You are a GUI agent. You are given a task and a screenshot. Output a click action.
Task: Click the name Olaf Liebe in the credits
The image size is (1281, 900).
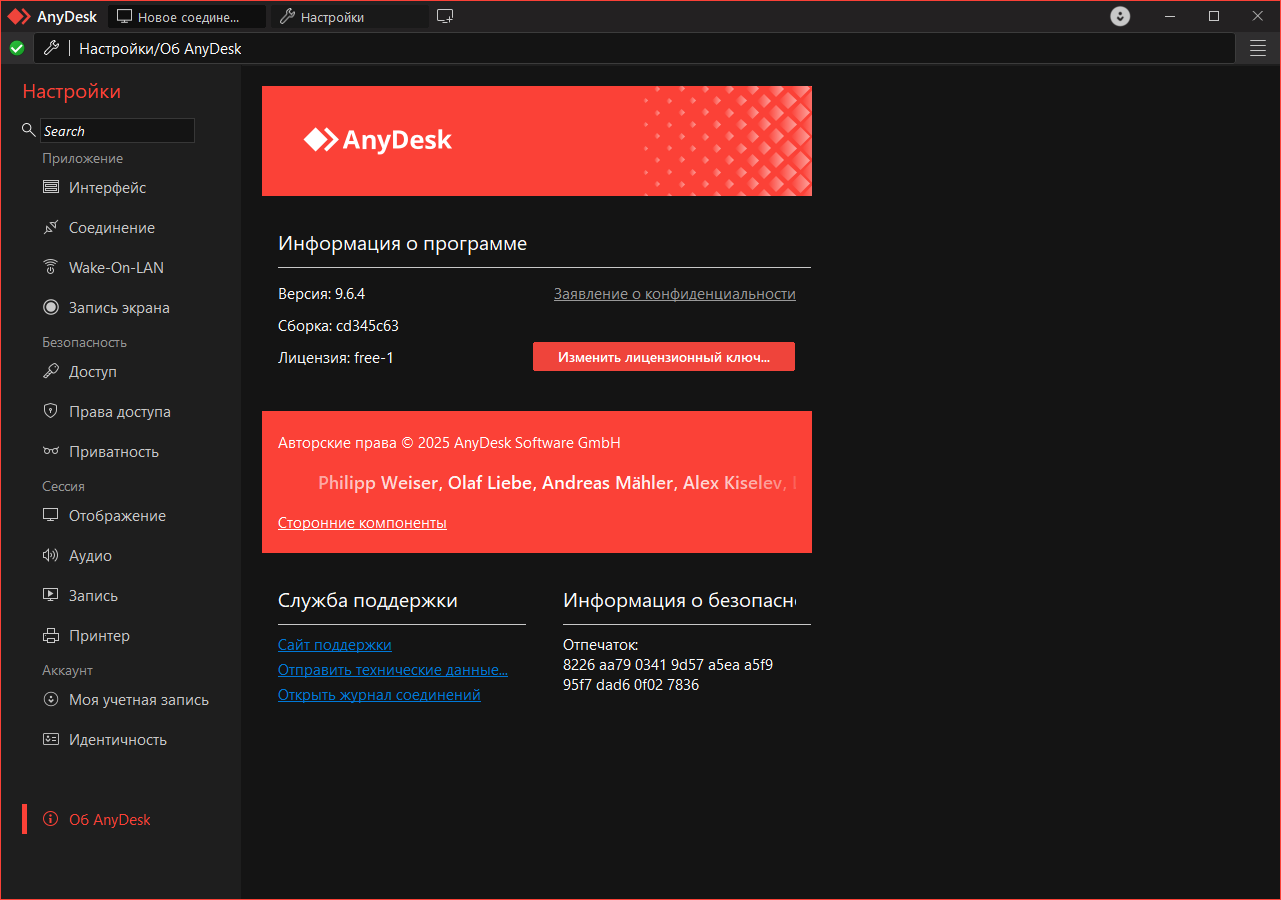(491, 483)
